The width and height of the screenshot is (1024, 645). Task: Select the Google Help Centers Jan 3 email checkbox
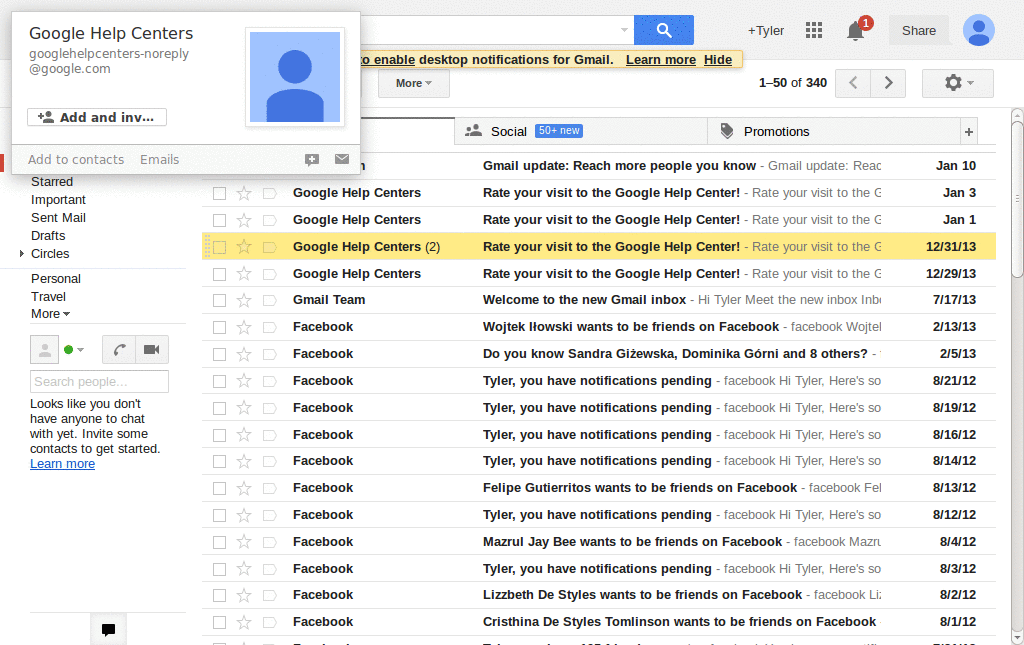[219, 193]
